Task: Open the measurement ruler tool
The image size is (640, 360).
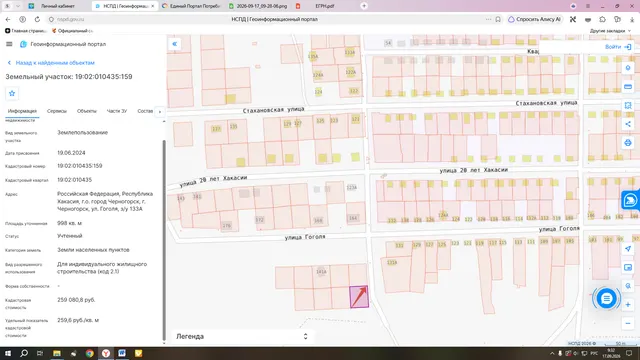Action: (628, 87)
